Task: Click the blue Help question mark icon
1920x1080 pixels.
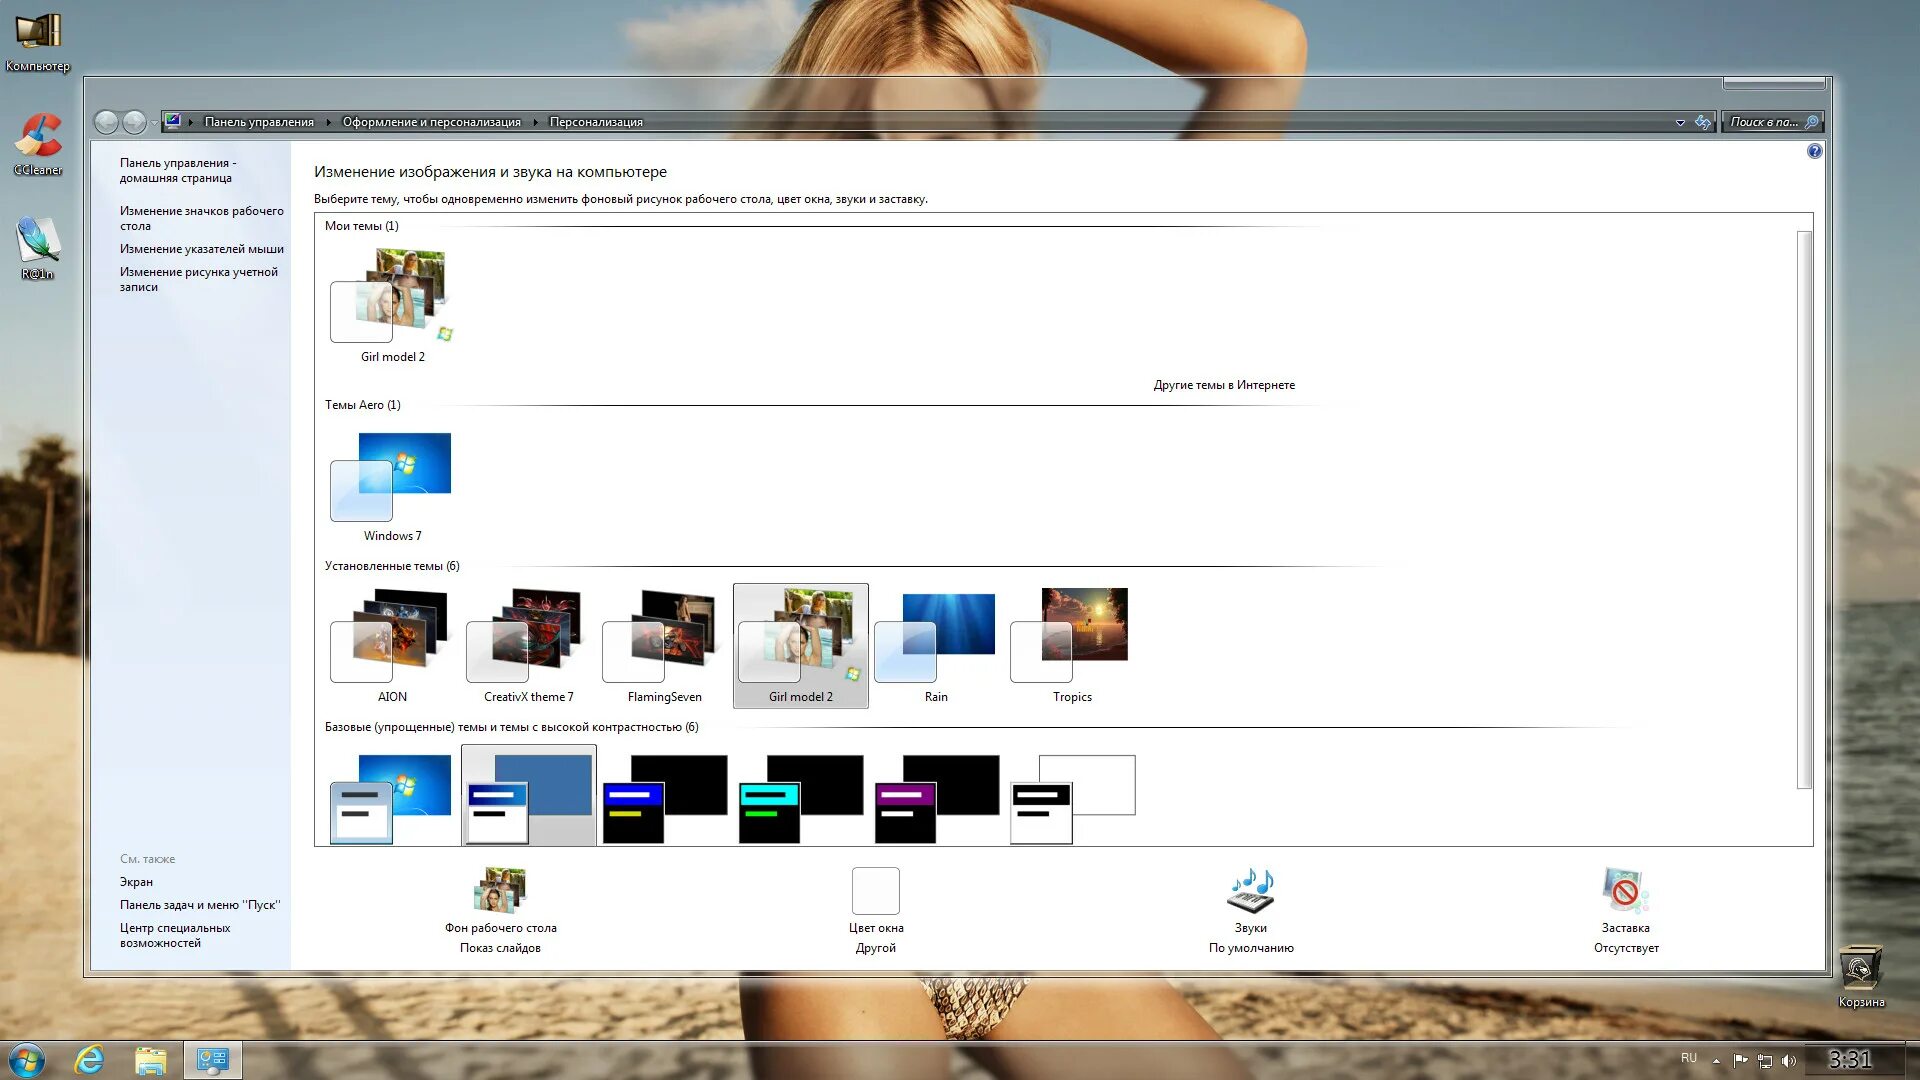Action: [x=1814, y=150]
